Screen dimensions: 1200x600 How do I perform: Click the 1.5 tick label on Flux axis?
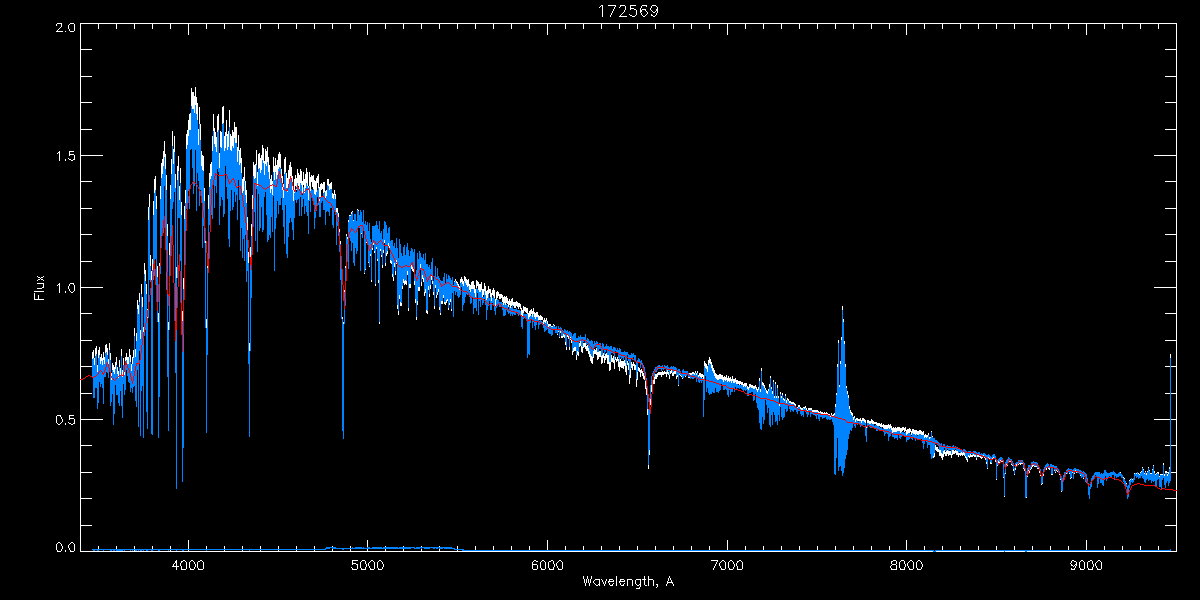64,156
